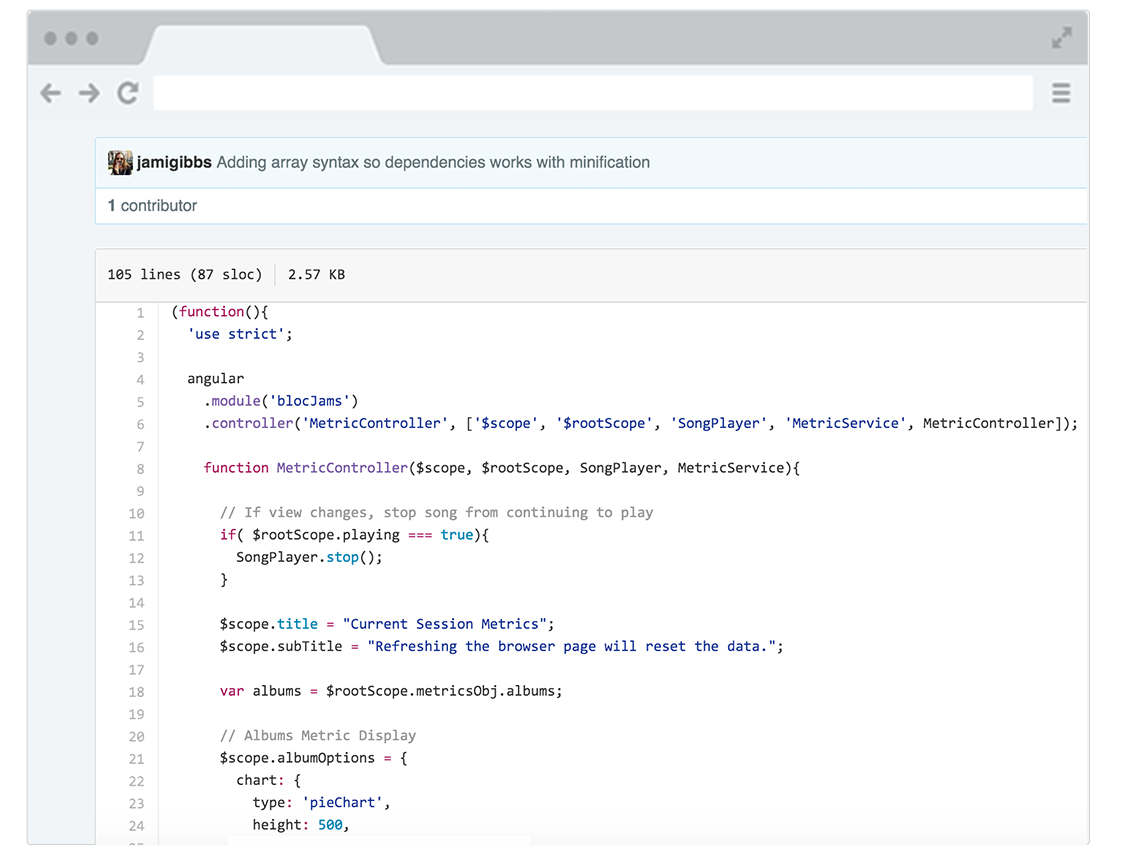Click the SongPlayer.stop() code on line 12
Viewport: 1130px width, 864px height.
pos(309,557)
